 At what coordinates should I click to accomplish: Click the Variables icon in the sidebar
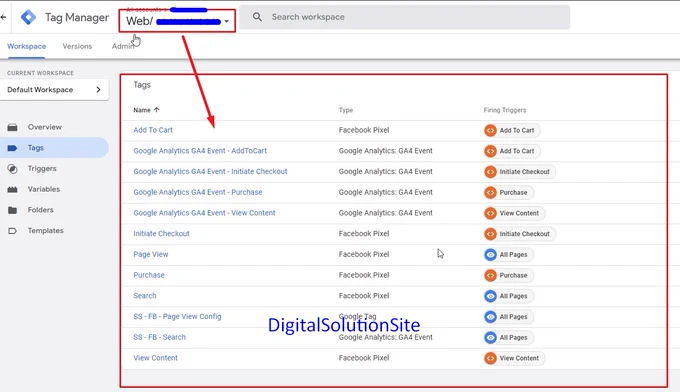tap(13, 189)
